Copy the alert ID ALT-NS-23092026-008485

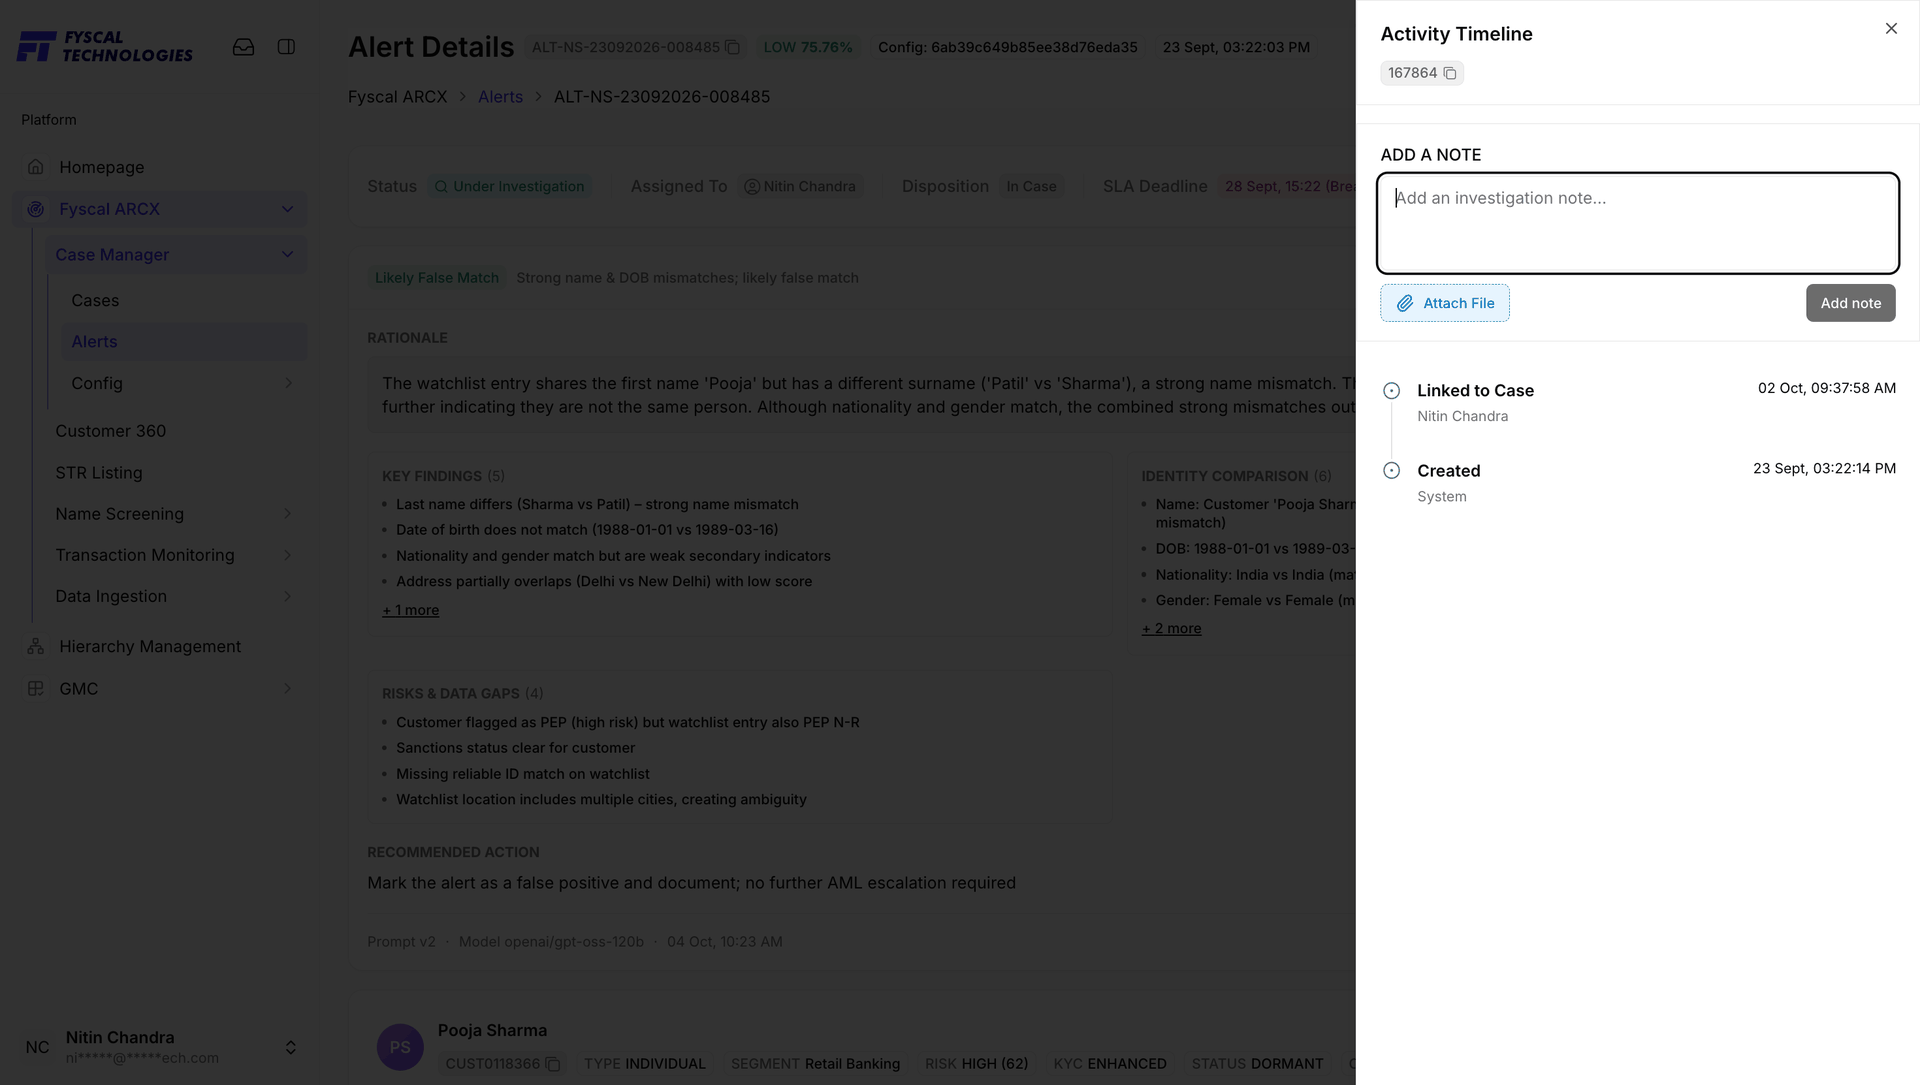point(732,47)
